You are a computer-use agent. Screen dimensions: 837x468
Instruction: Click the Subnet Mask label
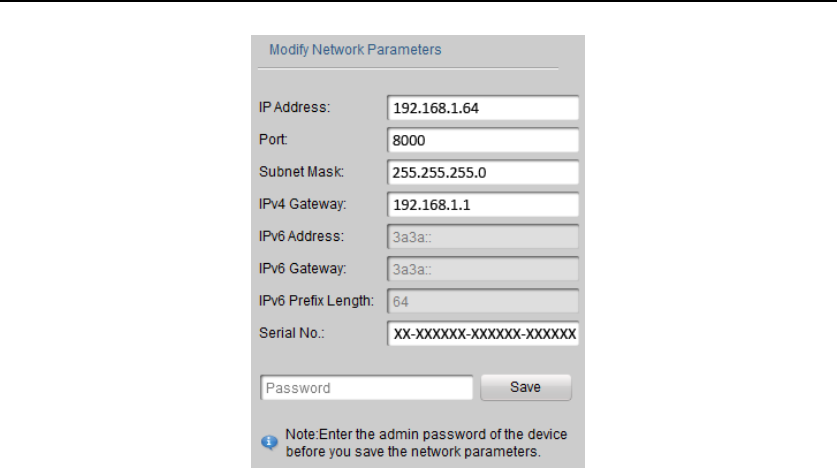coord(301,172)
